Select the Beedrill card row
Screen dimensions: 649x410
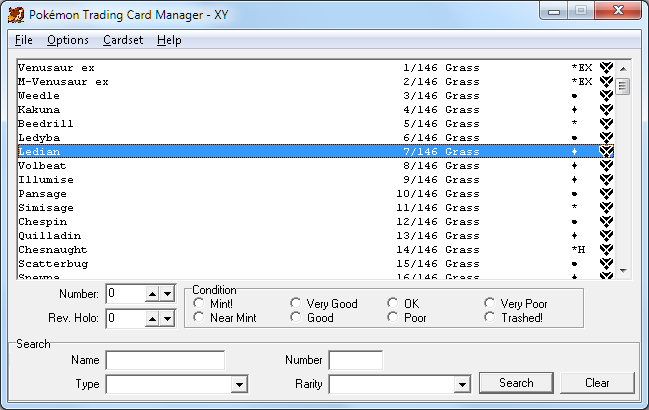(x=316, y=124)
